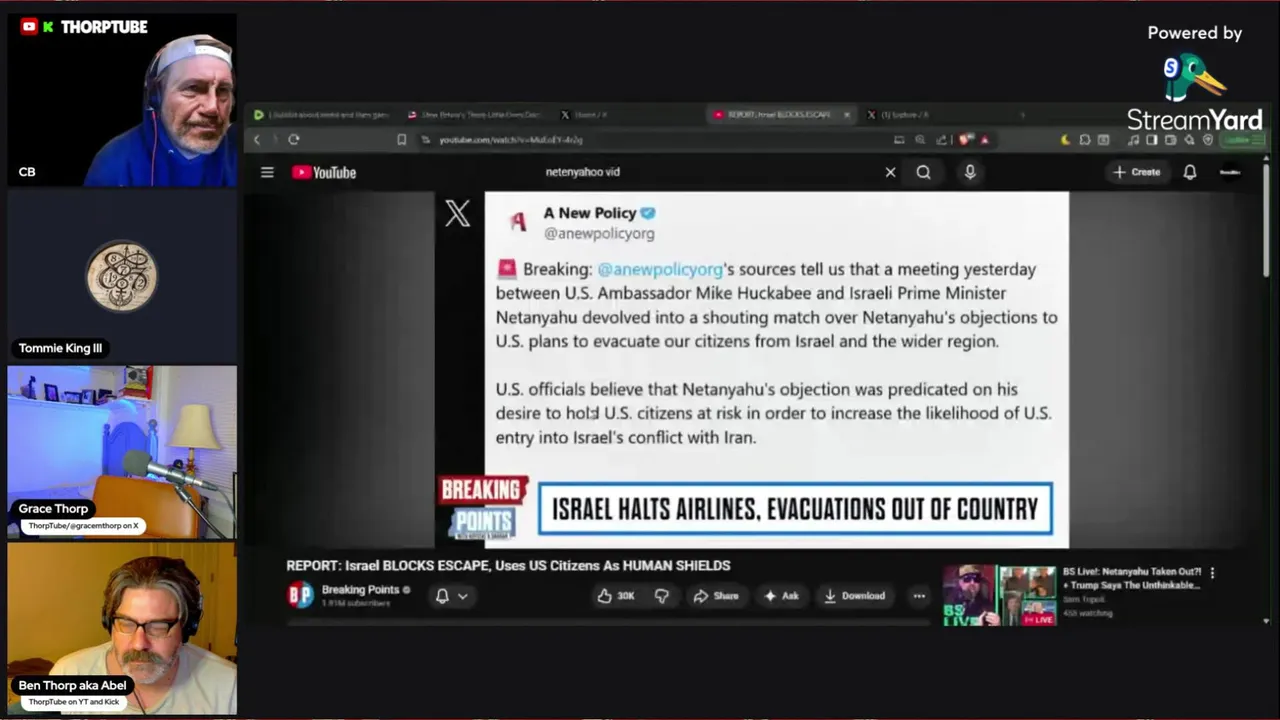
Task: Click the 'ISRAEL HALTS AIRLINES' banner in video
Action: click(795, 510)
